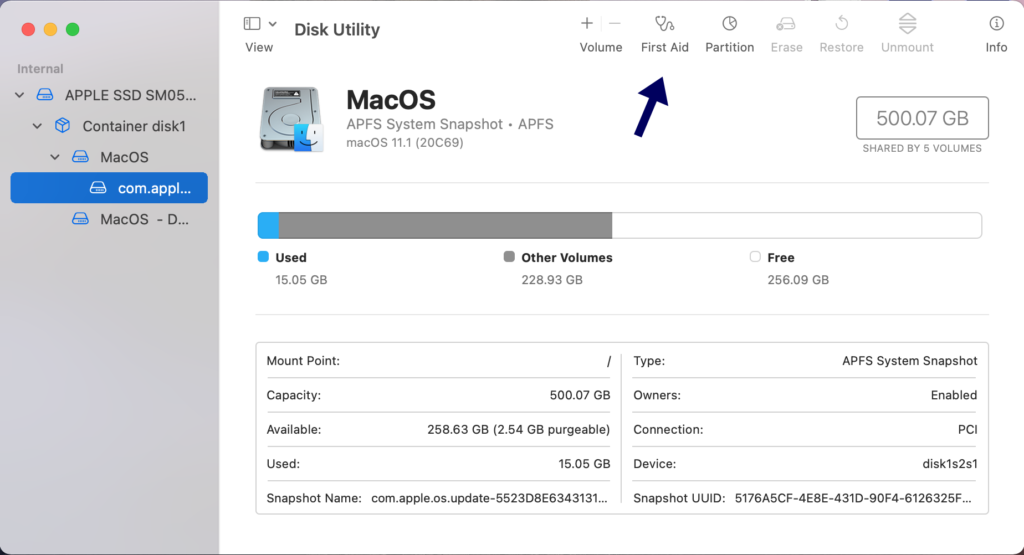Add a volume with the plus icon
This screenshot has height=555, width=1024.
pos(586,24)
